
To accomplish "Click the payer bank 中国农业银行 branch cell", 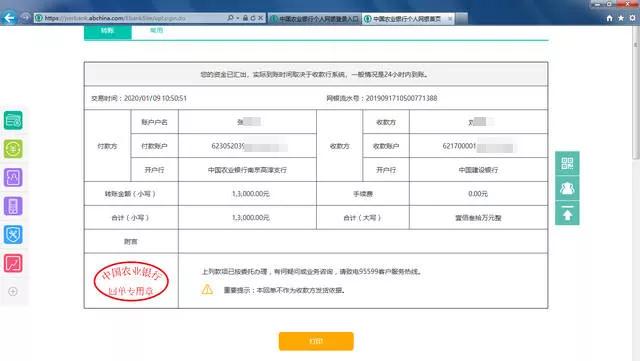I will coord(247,170).
